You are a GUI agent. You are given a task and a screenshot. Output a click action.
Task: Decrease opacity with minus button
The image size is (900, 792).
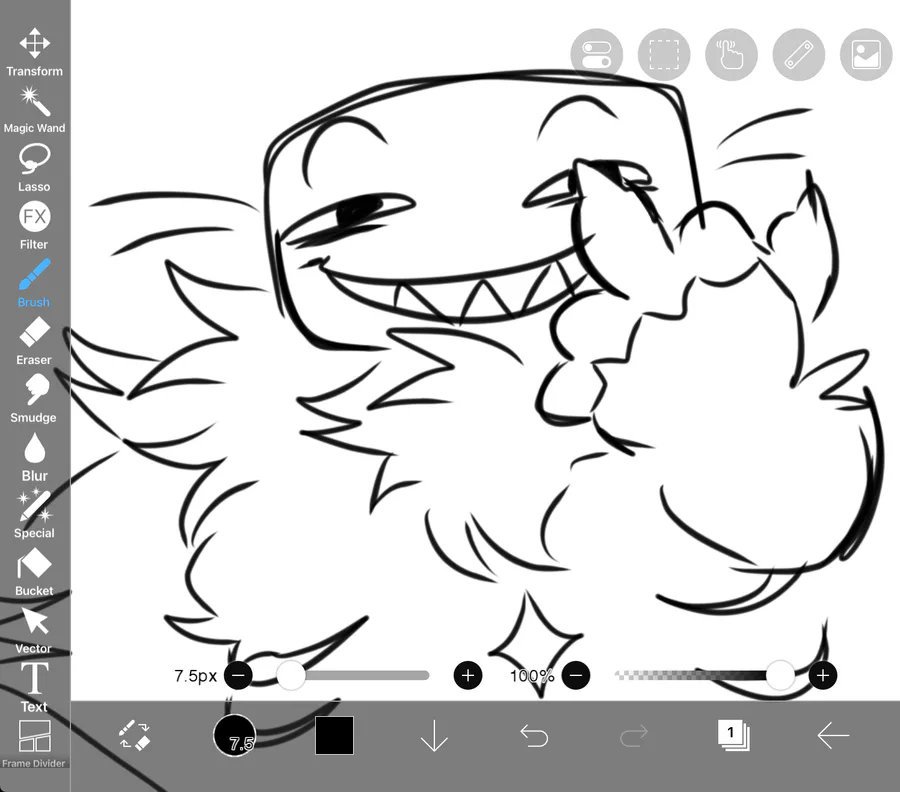point(576,675)
